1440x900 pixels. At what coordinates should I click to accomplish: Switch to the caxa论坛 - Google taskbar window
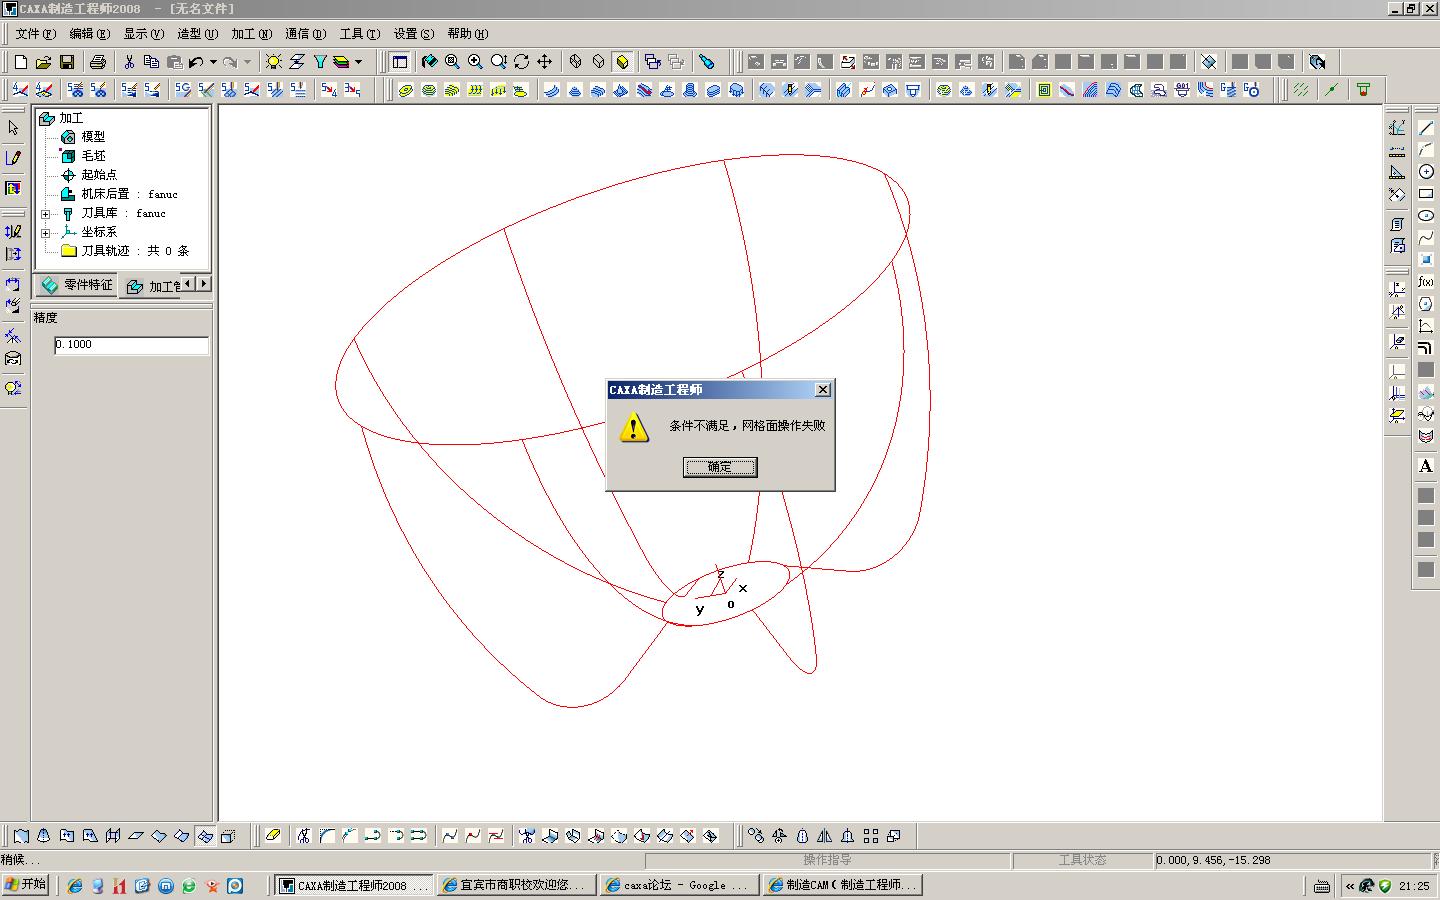click(680, 885)
